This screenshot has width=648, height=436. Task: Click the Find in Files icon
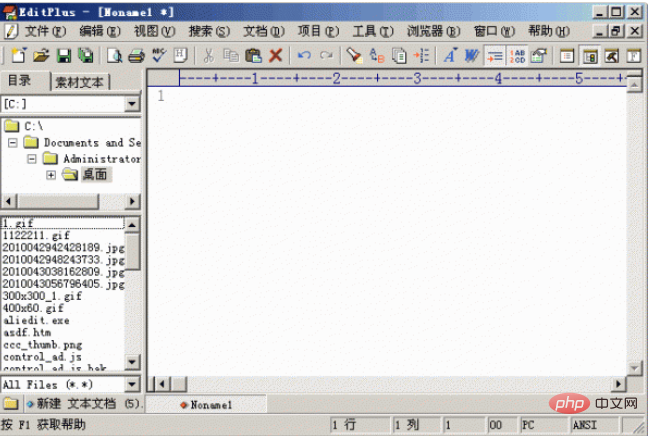[399, 55]
